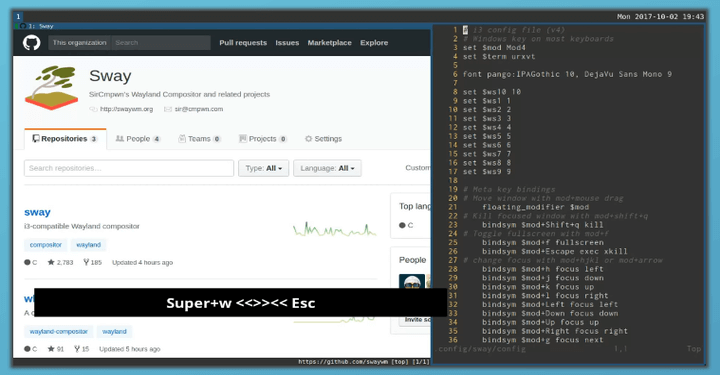Switch to the Projects tab
This screenshot has width=720, height=375.
point(263,139)
